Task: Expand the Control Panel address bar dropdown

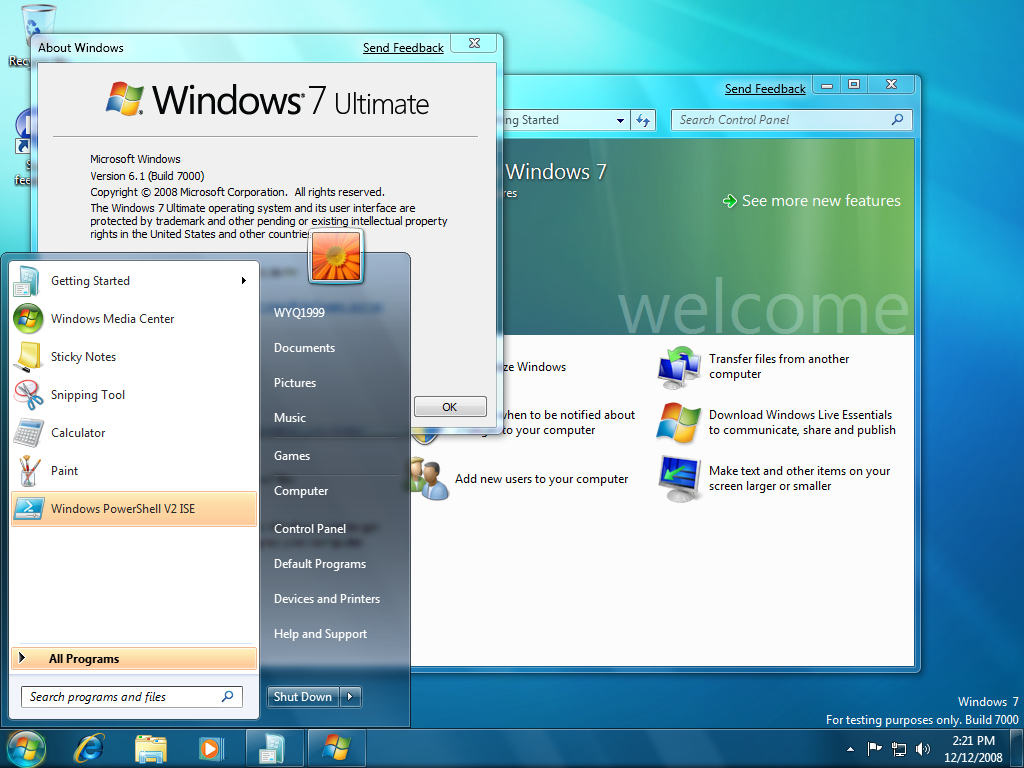Action: (x=621, y=120)
